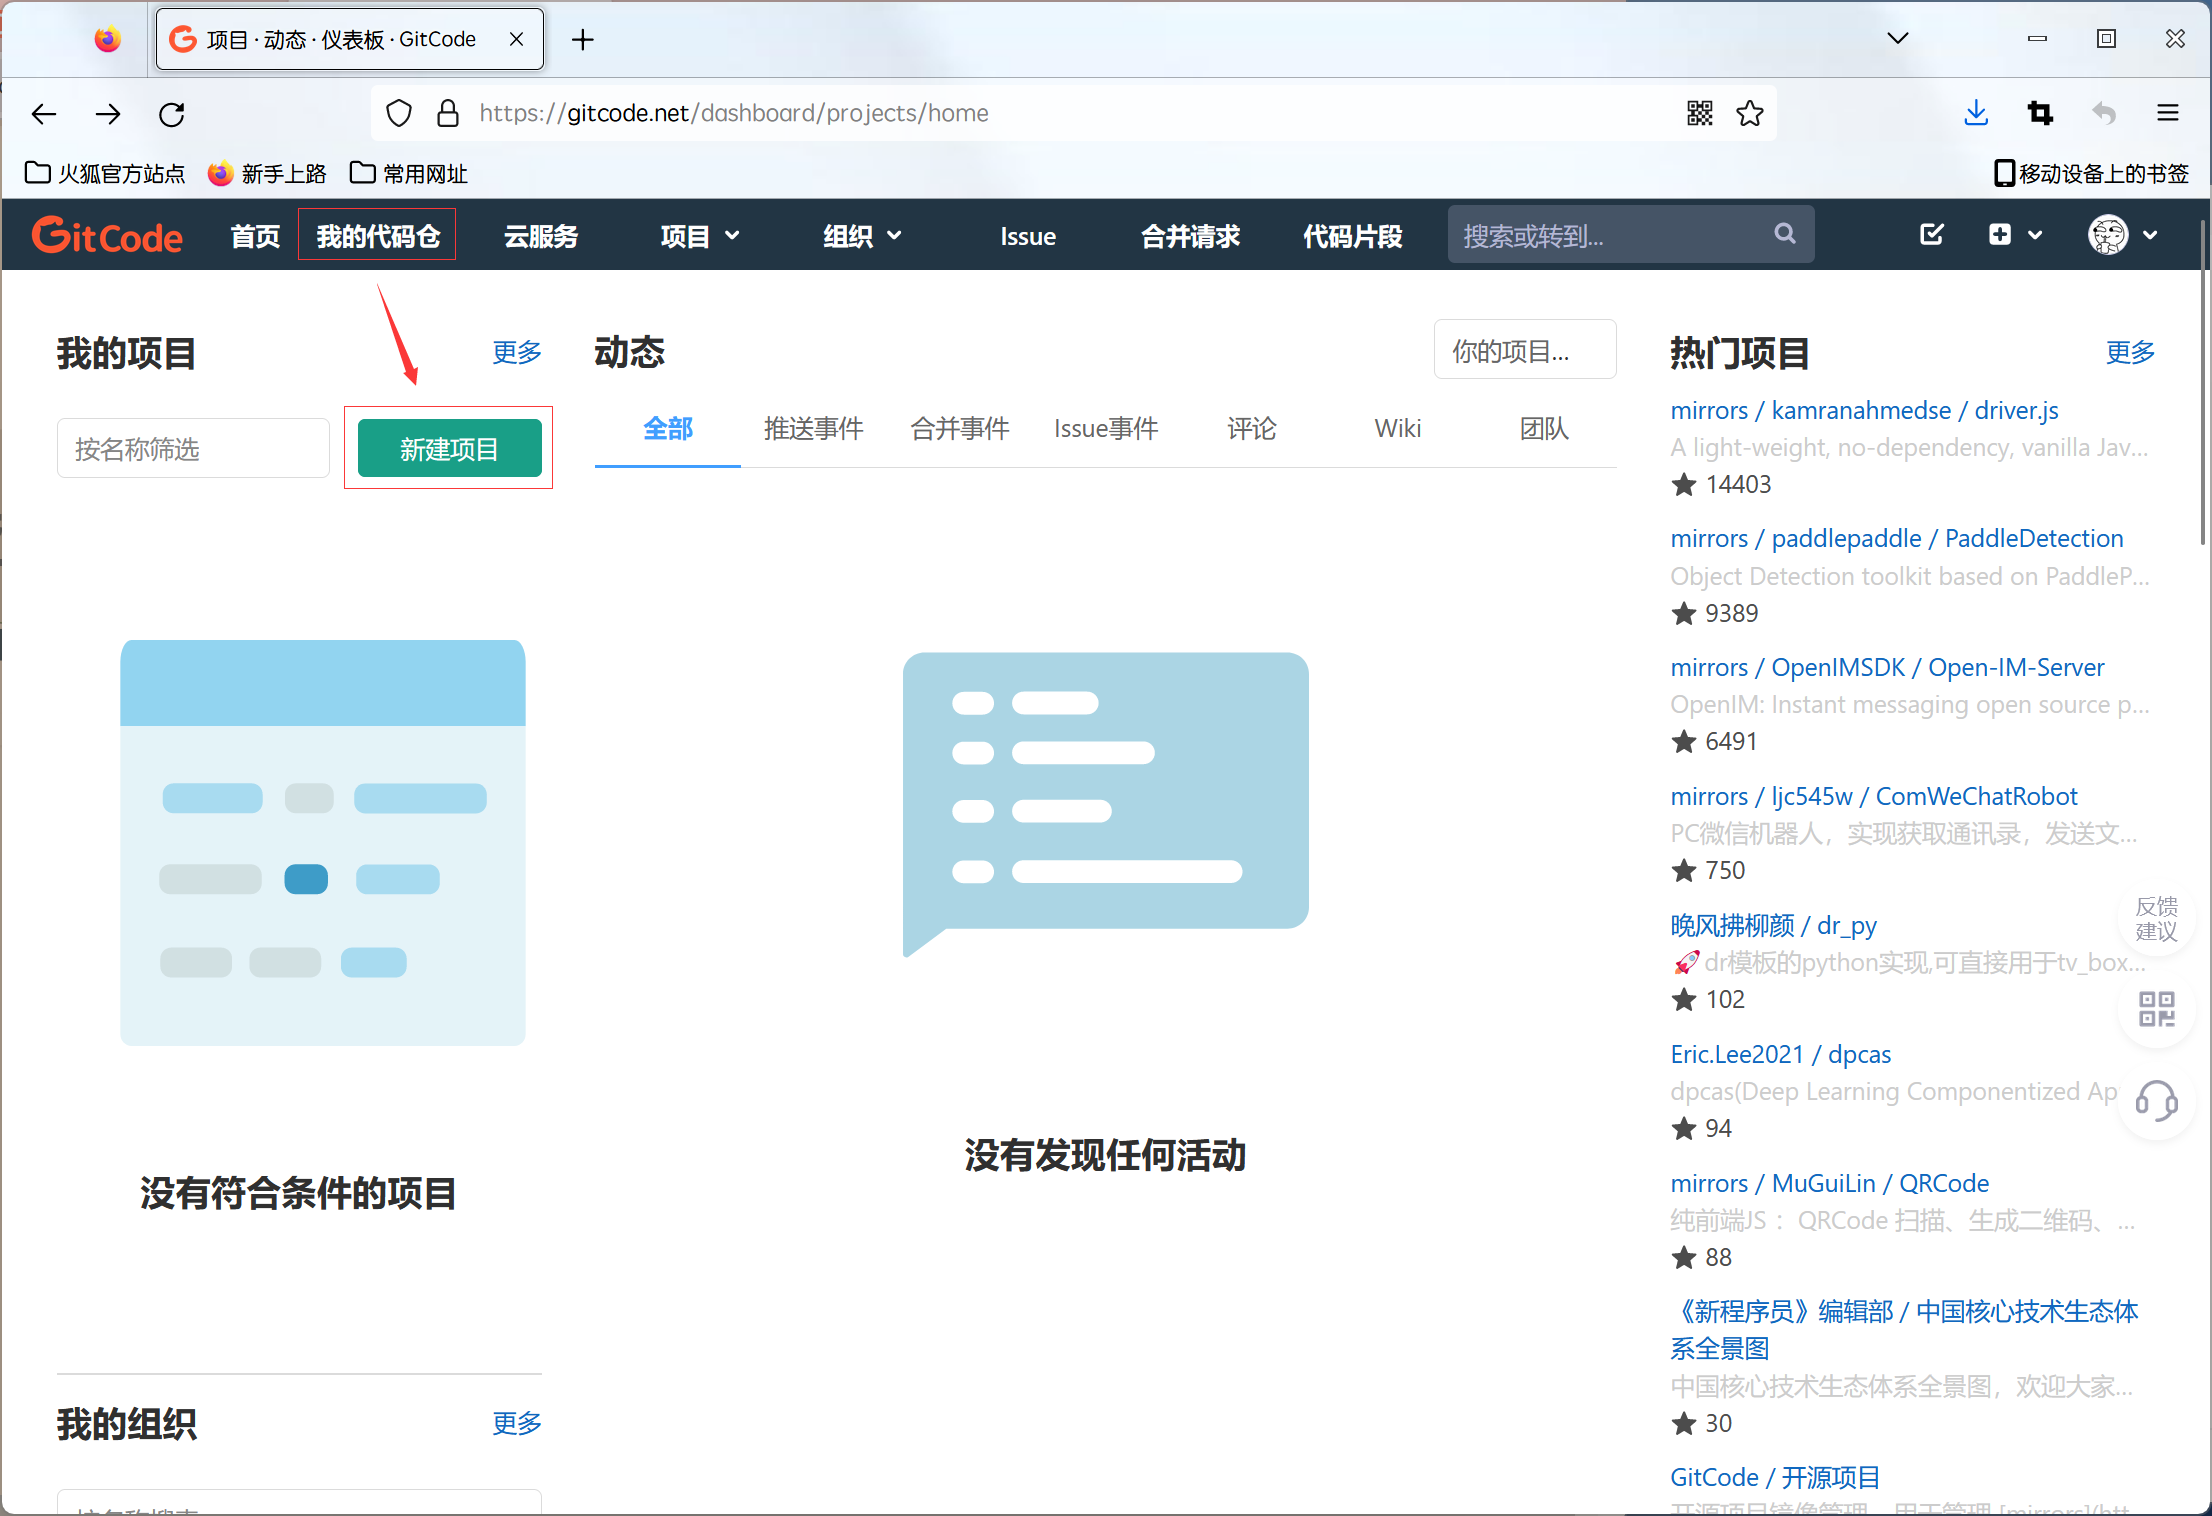Click the screenshot crop toolbar icon
This screenshot has height=1516, width=2212.
2040,113
